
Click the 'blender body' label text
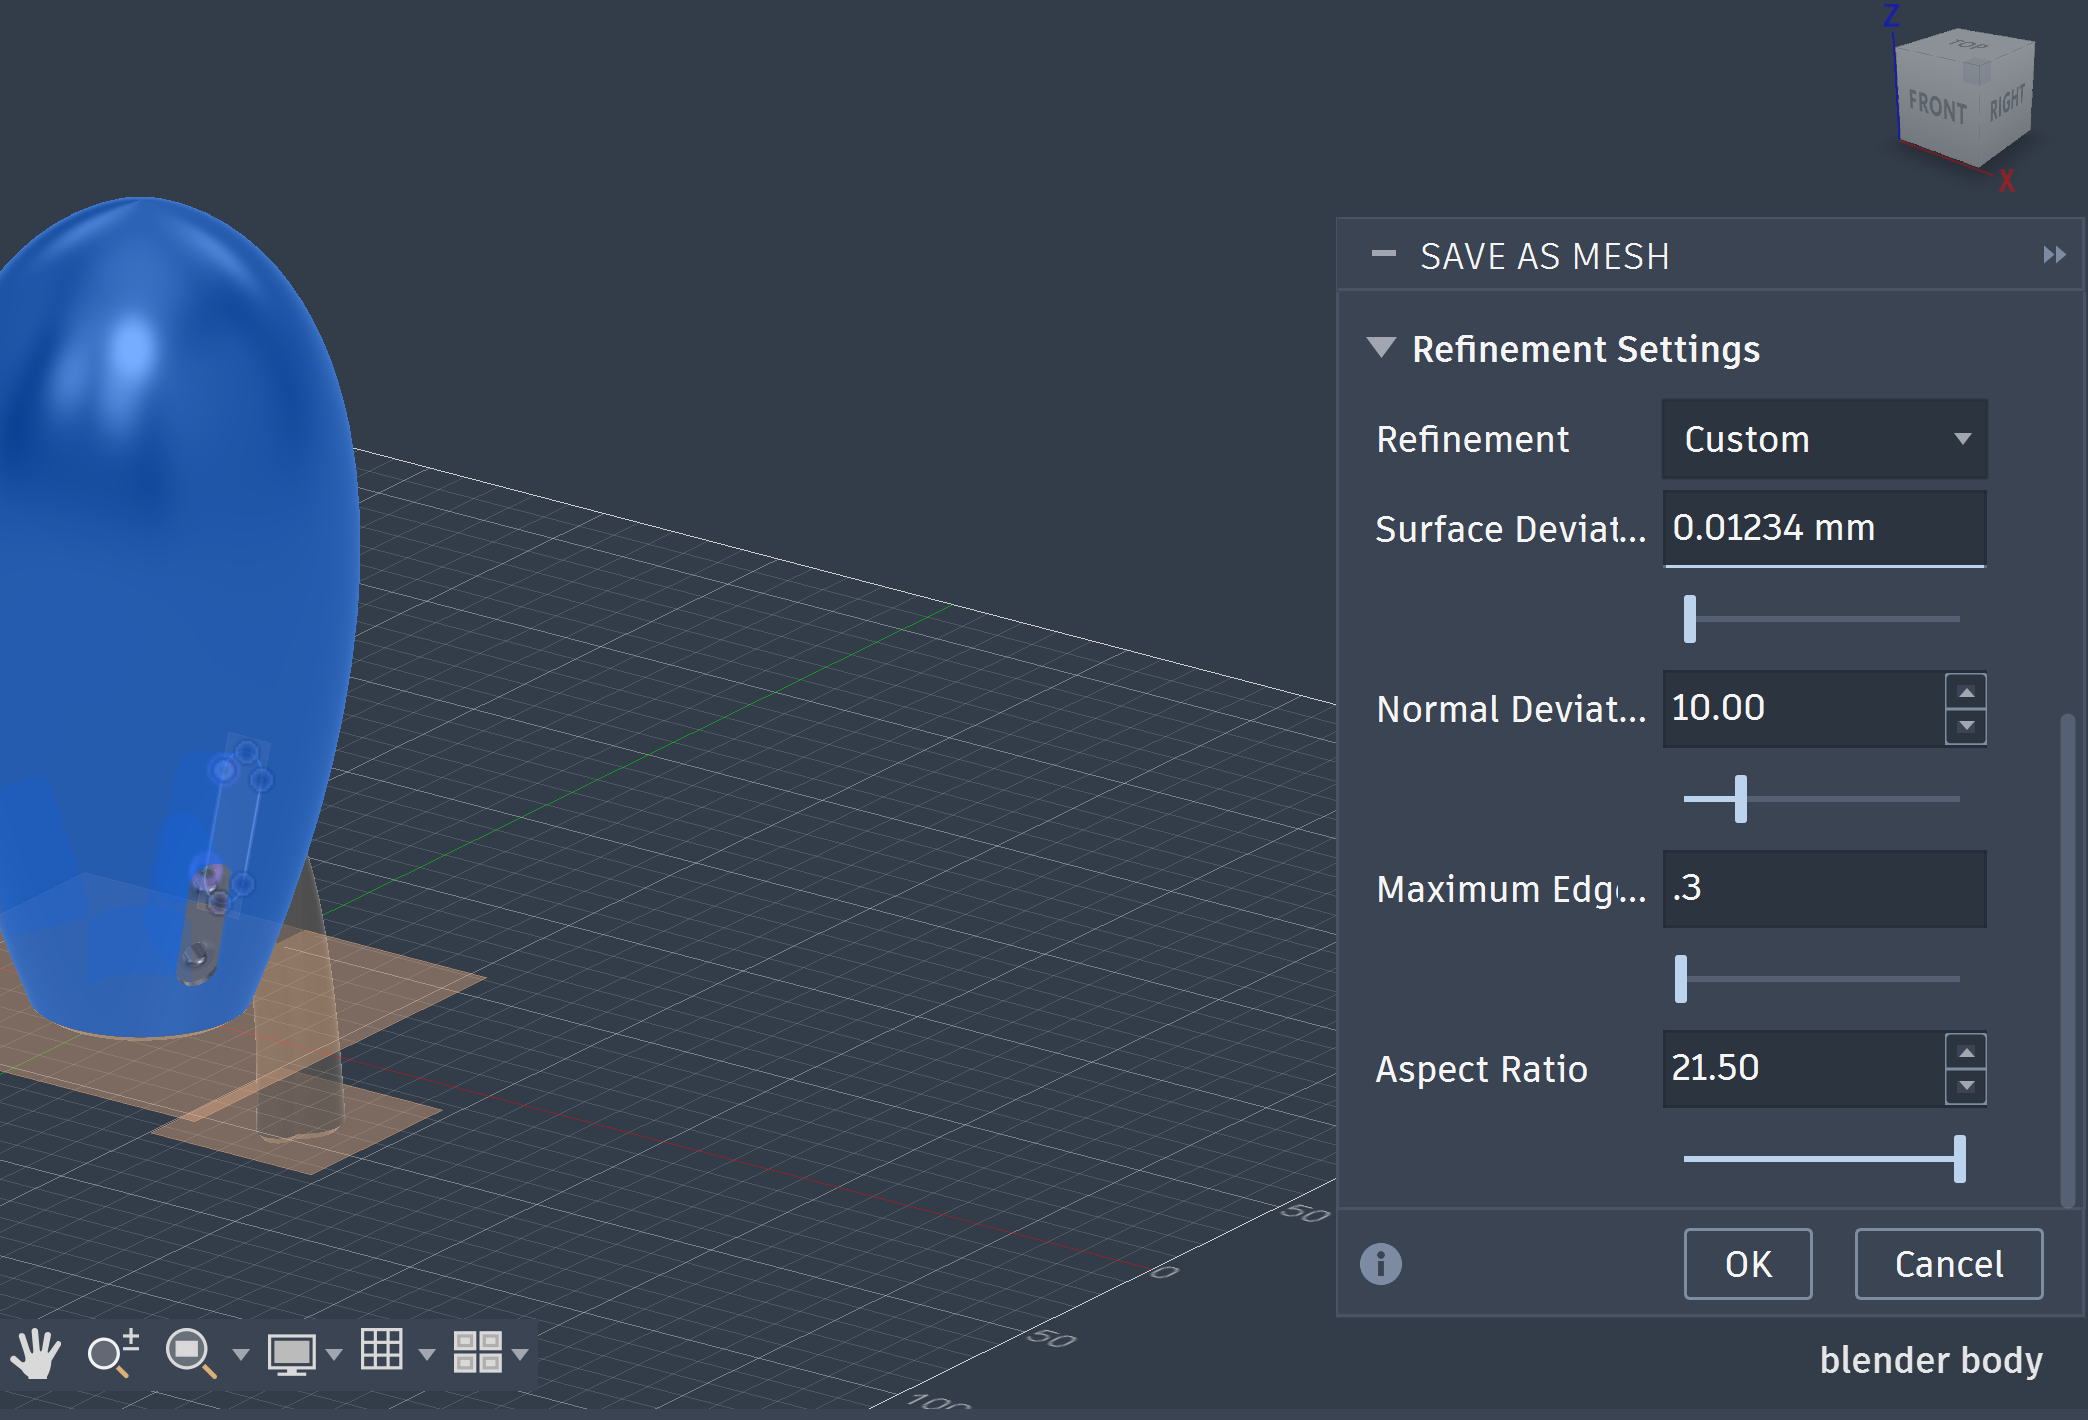pyautogui.click(x=1931, y=1360)
